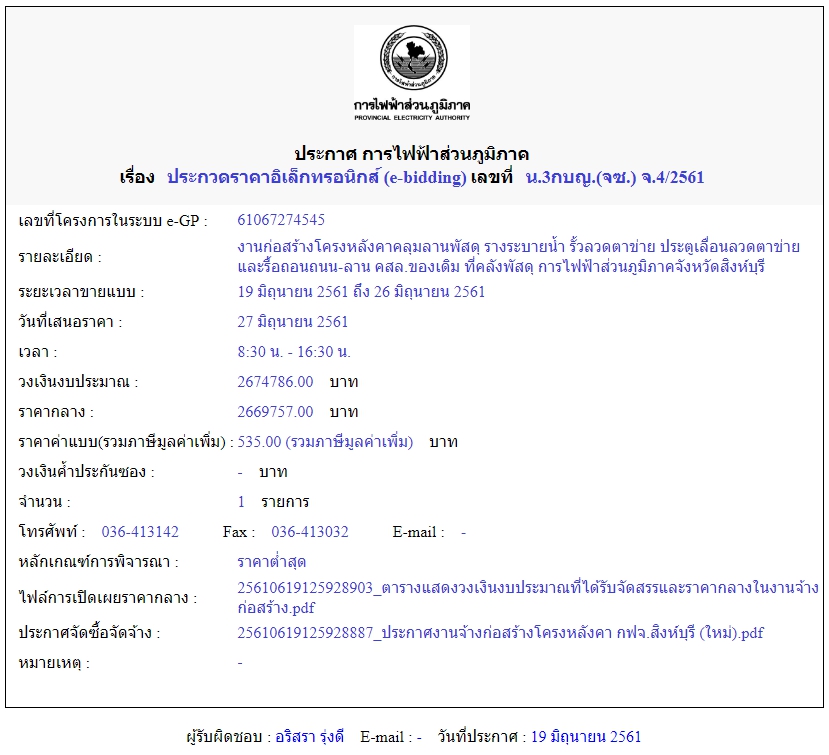Select the date range 19 มิถุนายน 2561 ถึง 26 มิถุนายน
This screenshot has width=829, height=755.
[361, 291]
